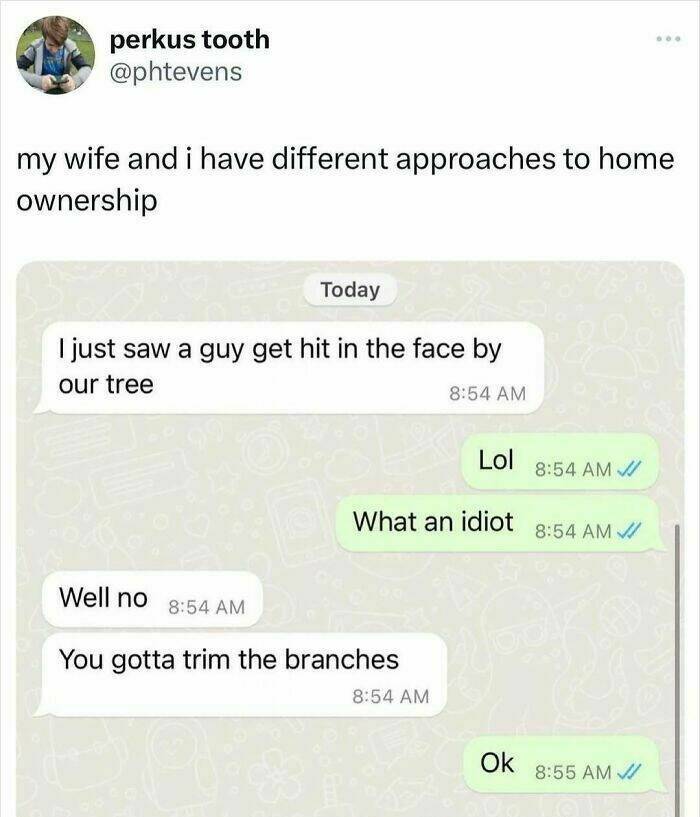Viewport: 700px width, 817px height.
Task: Click the tweet text about home ownership
Action: pos(345,179)
